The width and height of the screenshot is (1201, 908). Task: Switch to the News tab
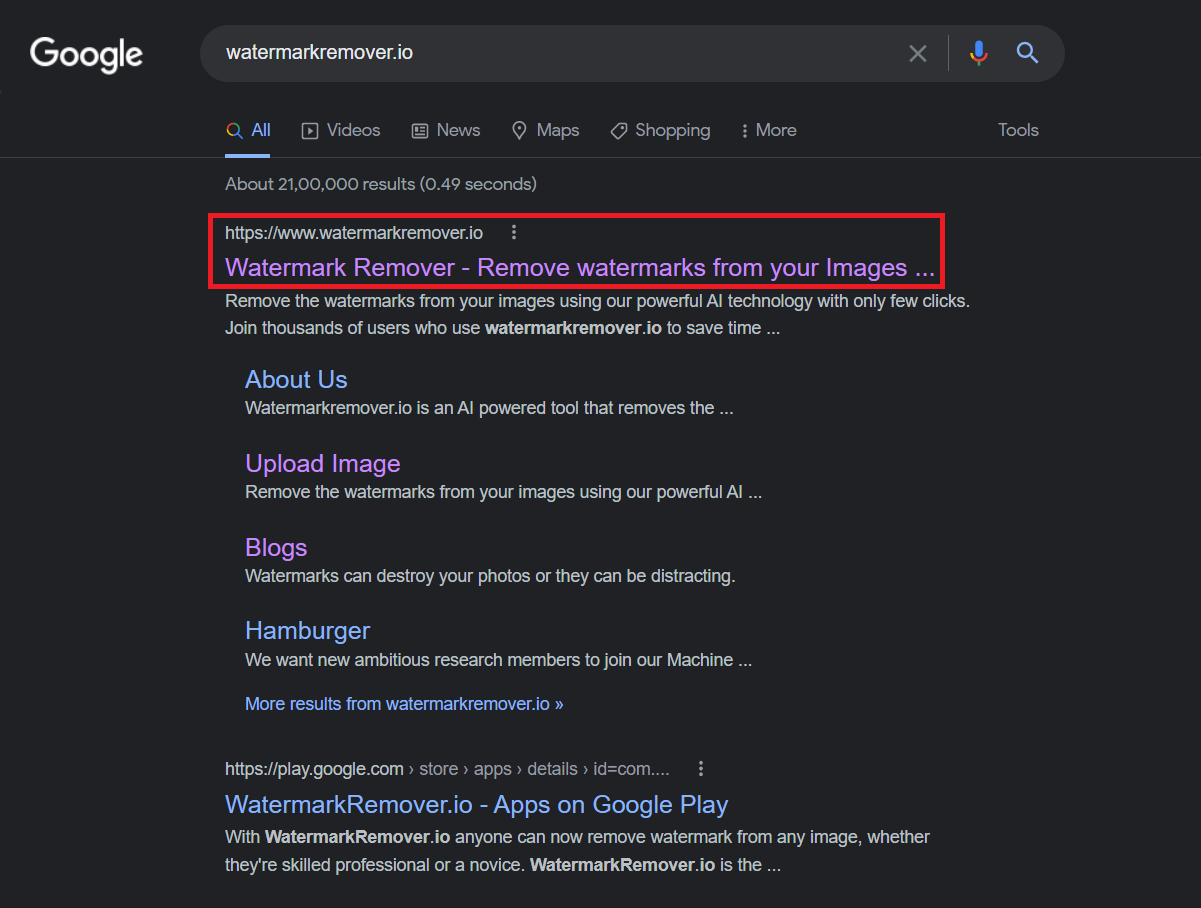(x=446, y=130)
